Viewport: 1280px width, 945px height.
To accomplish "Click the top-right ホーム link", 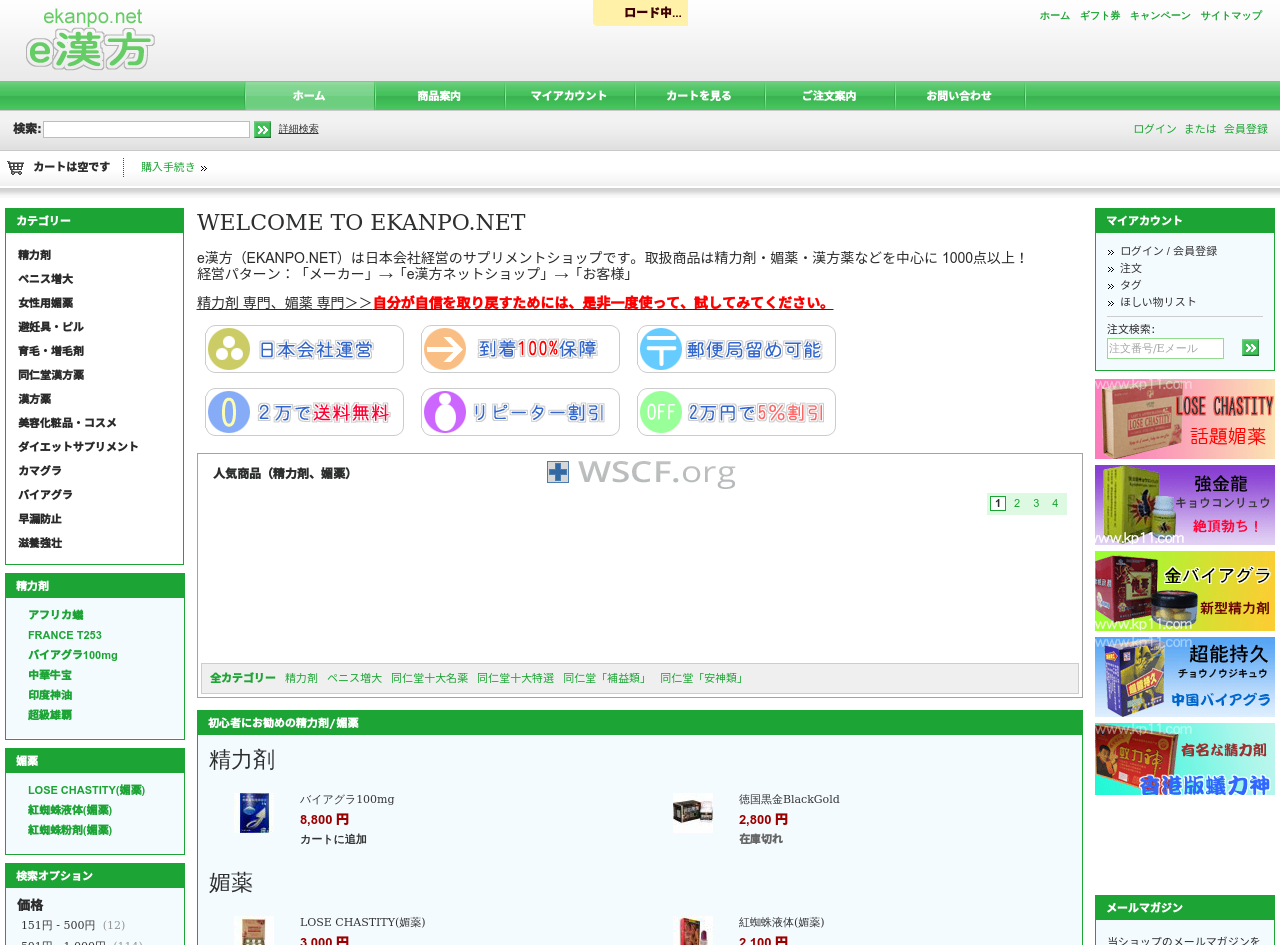I will coord(1054,16).
